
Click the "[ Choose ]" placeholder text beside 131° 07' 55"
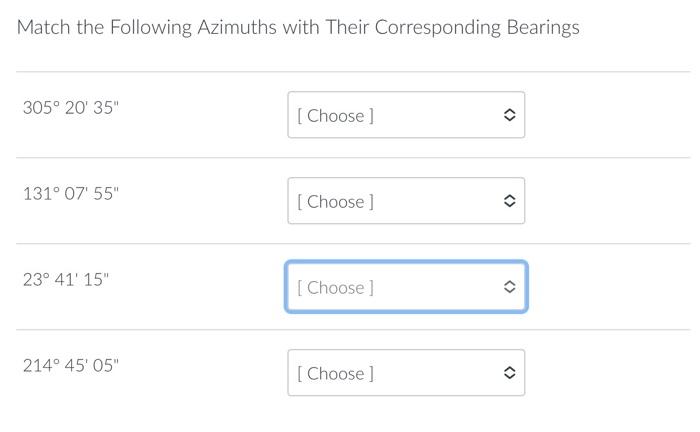point(335,202)
